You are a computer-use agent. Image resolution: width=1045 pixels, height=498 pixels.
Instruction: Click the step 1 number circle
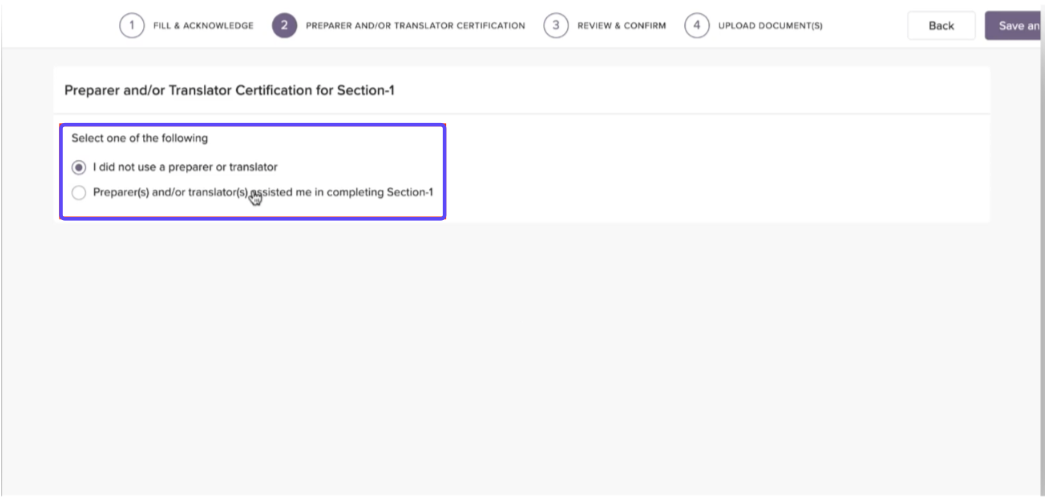tap(131, 26)
